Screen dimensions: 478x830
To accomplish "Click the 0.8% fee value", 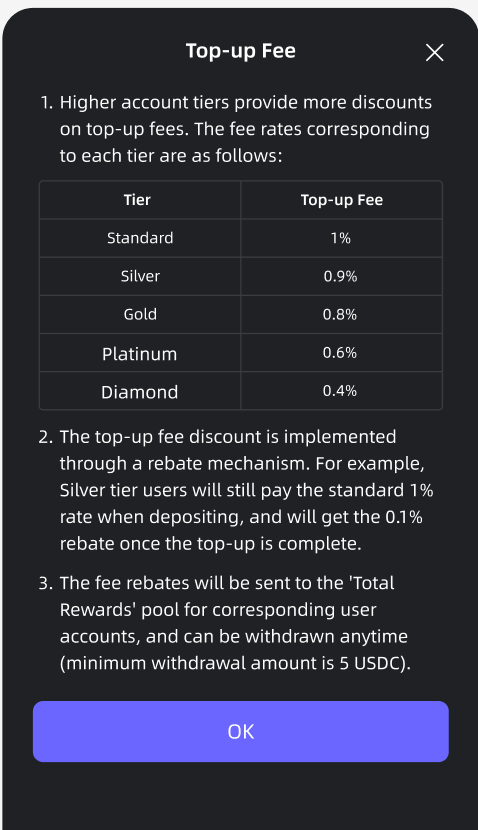I will (340, 314).
